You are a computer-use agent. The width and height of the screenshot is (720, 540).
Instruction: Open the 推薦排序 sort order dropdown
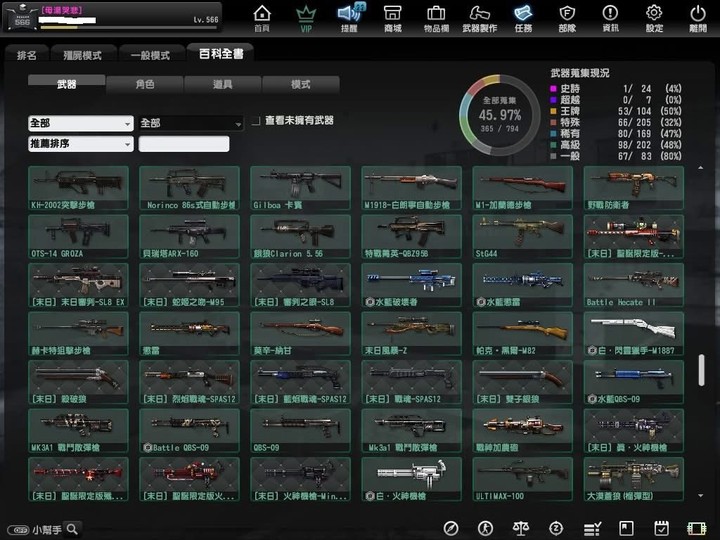coord(80,144)
